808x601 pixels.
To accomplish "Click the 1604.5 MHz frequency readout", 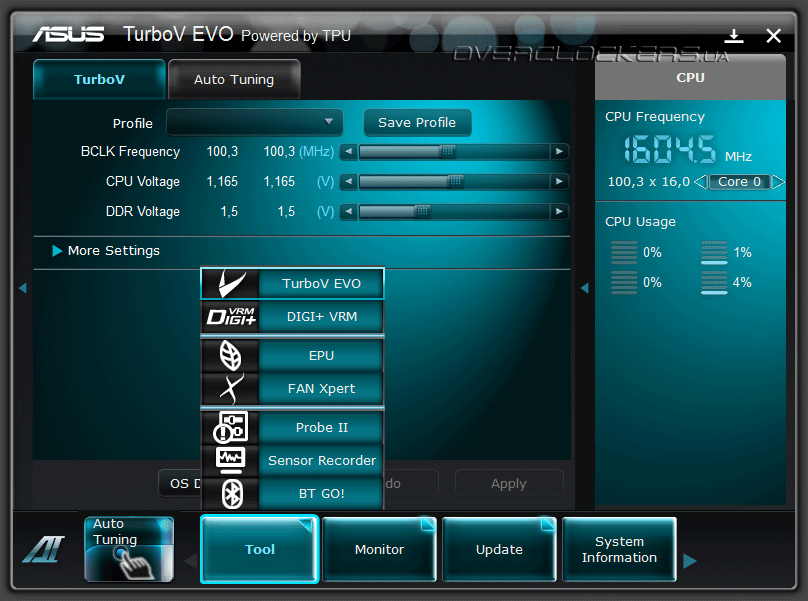I will click(669, 149).
